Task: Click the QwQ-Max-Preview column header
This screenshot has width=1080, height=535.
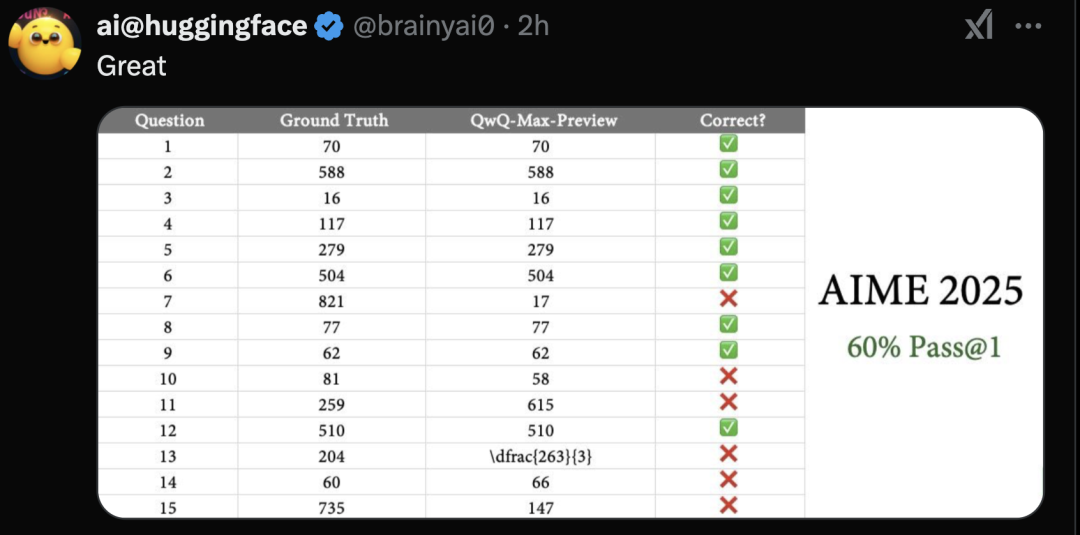Action: 543,120
